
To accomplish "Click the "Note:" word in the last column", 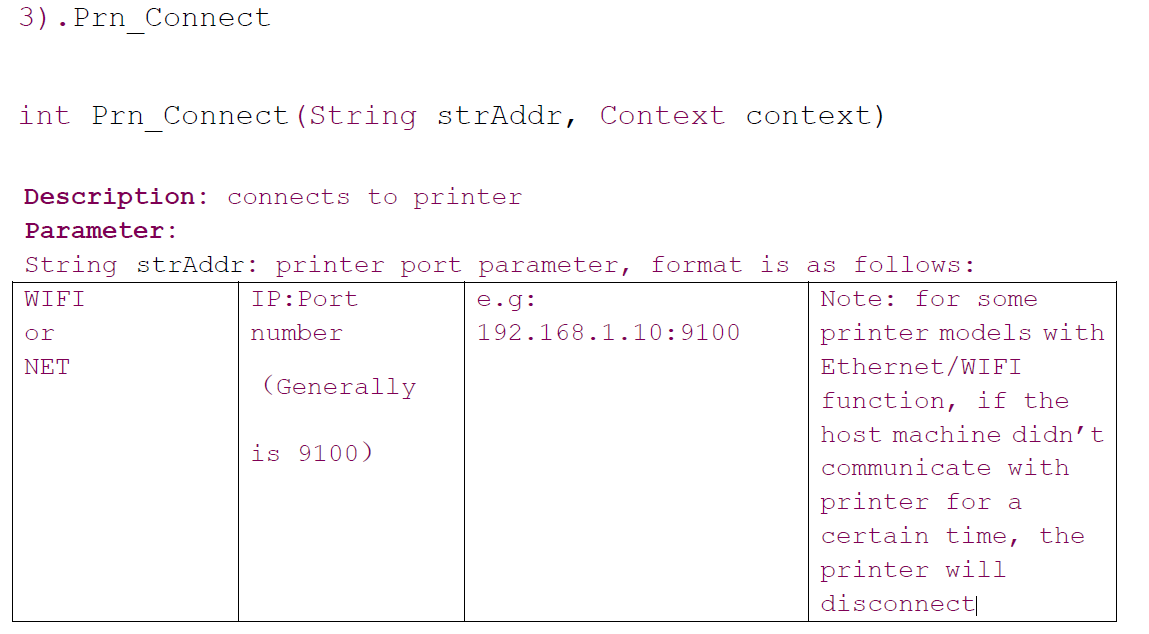I will click(x=858, y=299).
